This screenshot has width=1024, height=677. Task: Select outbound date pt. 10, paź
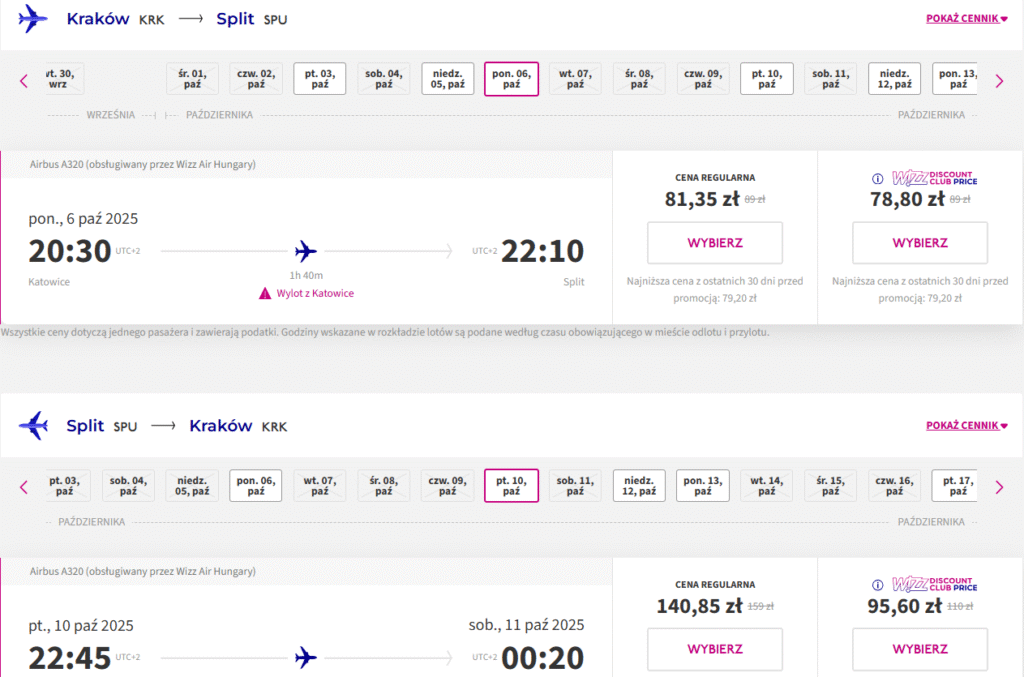[767, 79]
